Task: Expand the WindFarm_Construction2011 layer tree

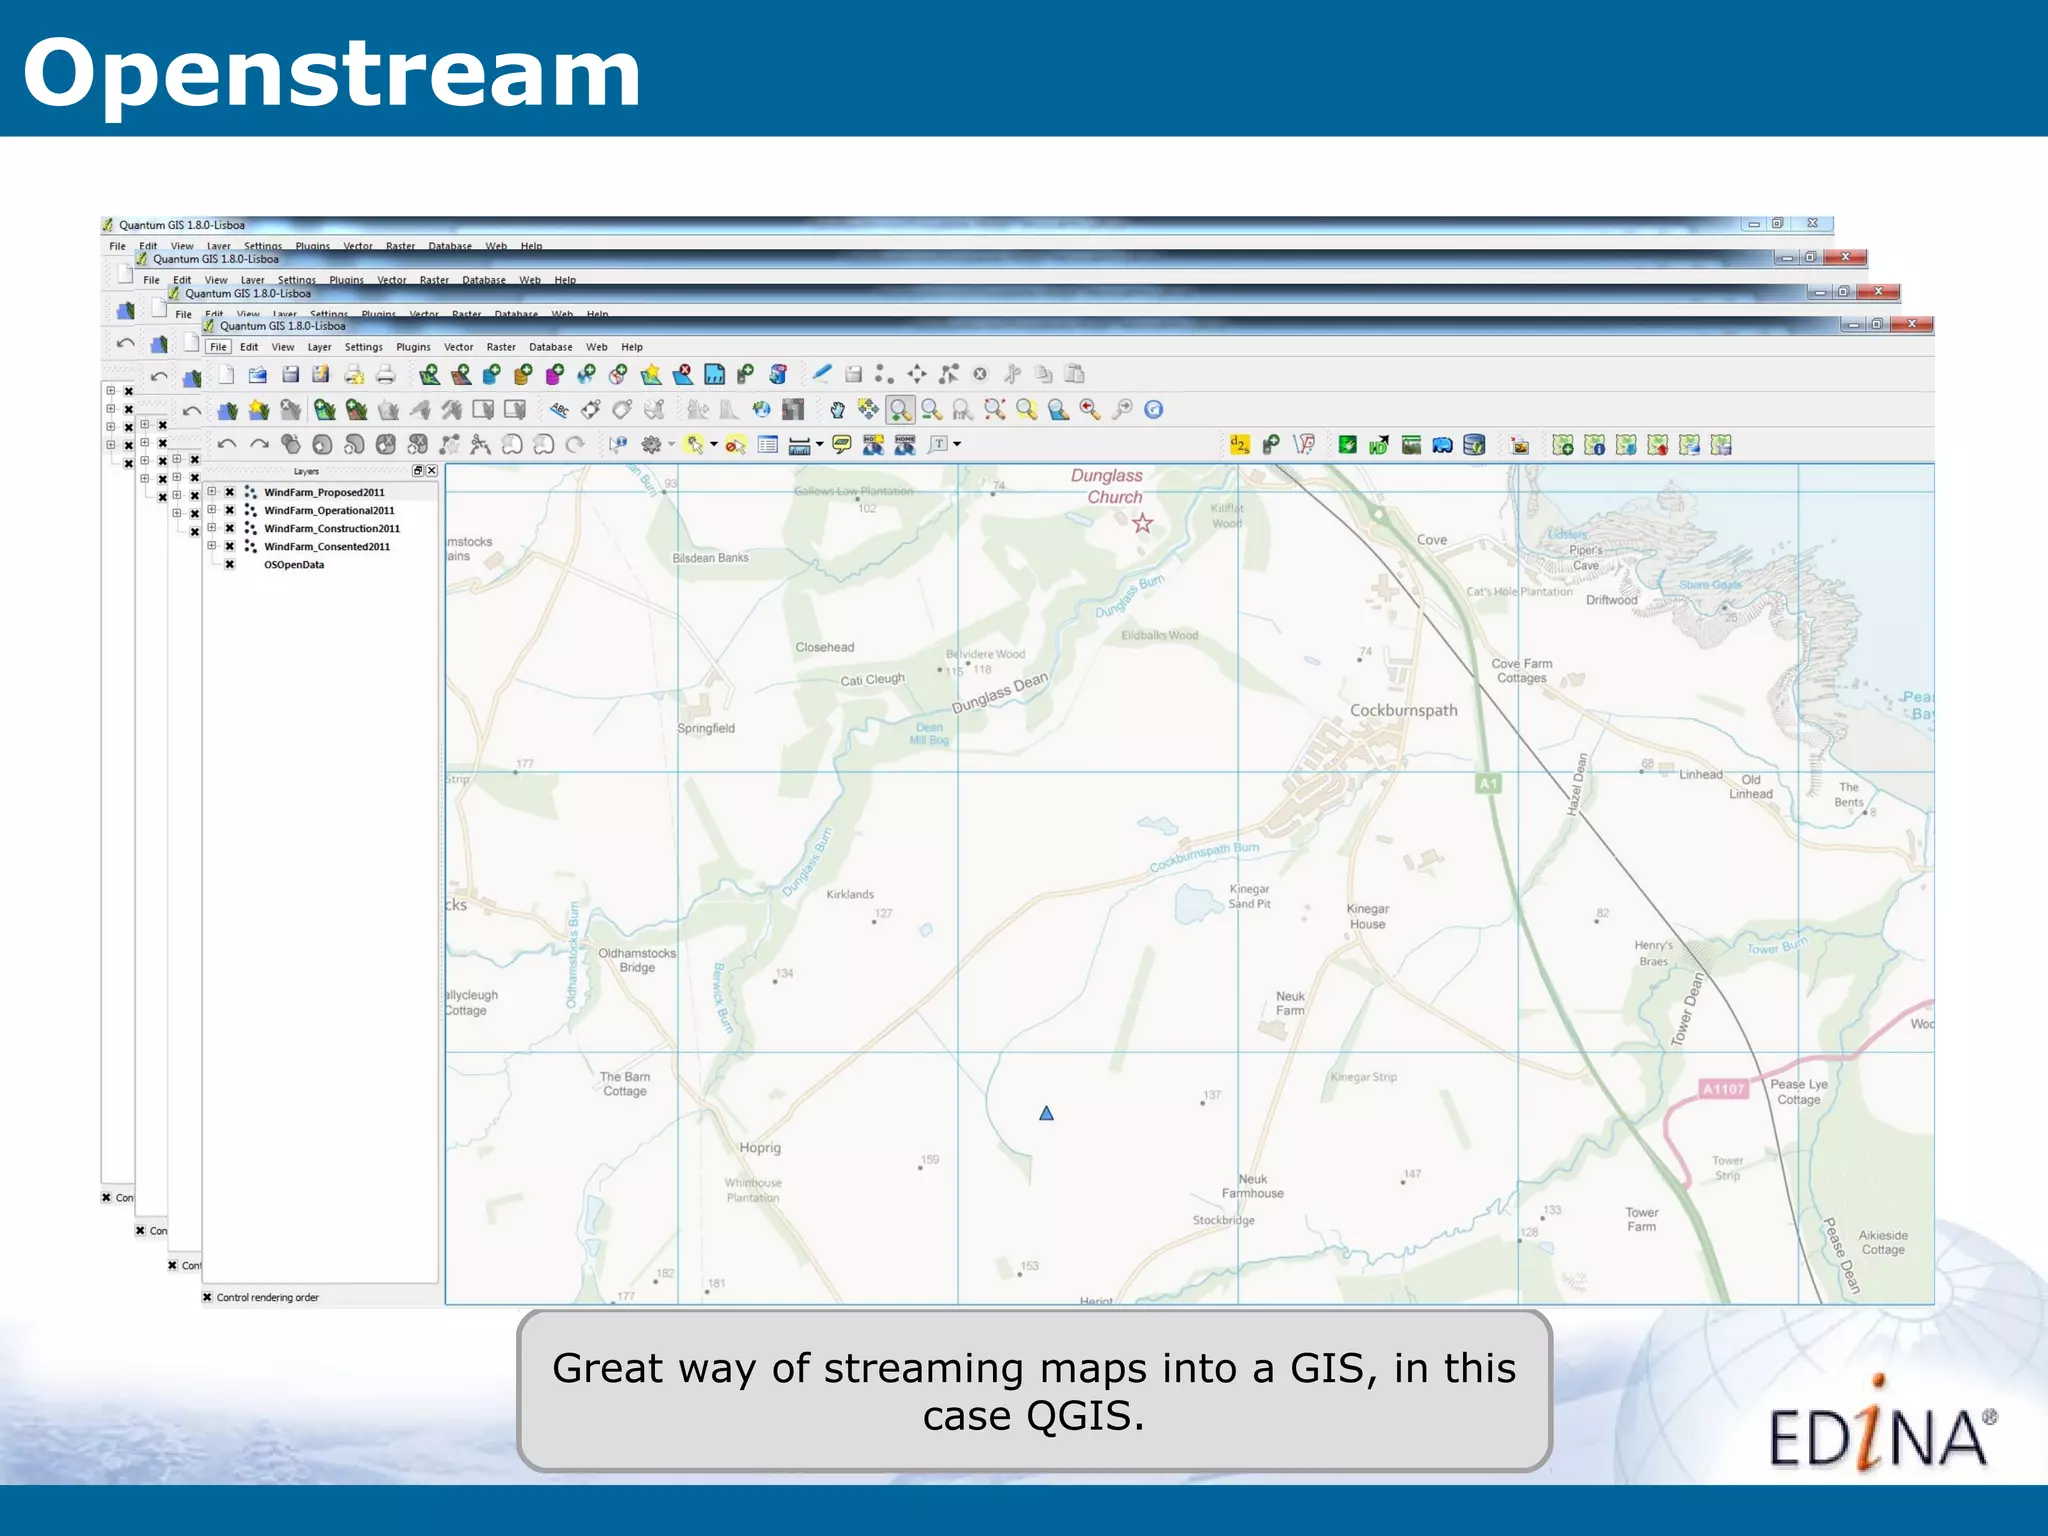Action: pos(212,528)
